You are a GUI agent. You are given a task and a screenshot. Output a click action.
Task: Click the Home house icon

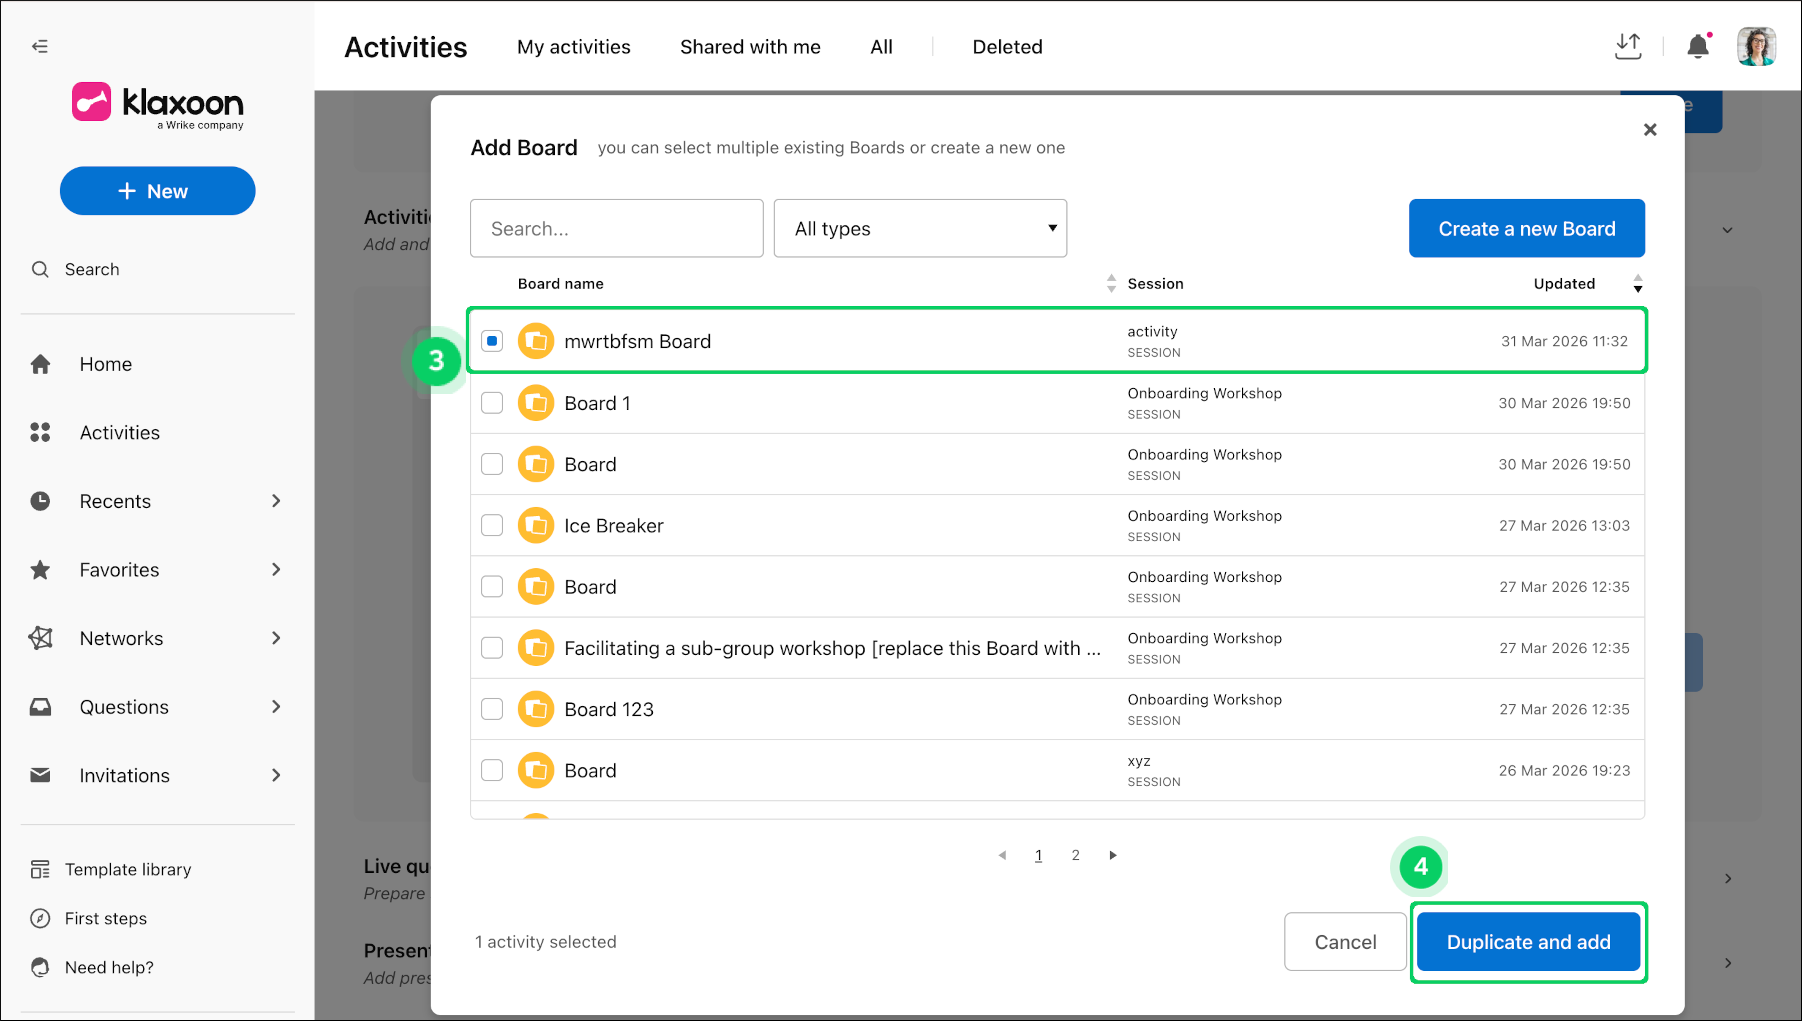point(40,364)
